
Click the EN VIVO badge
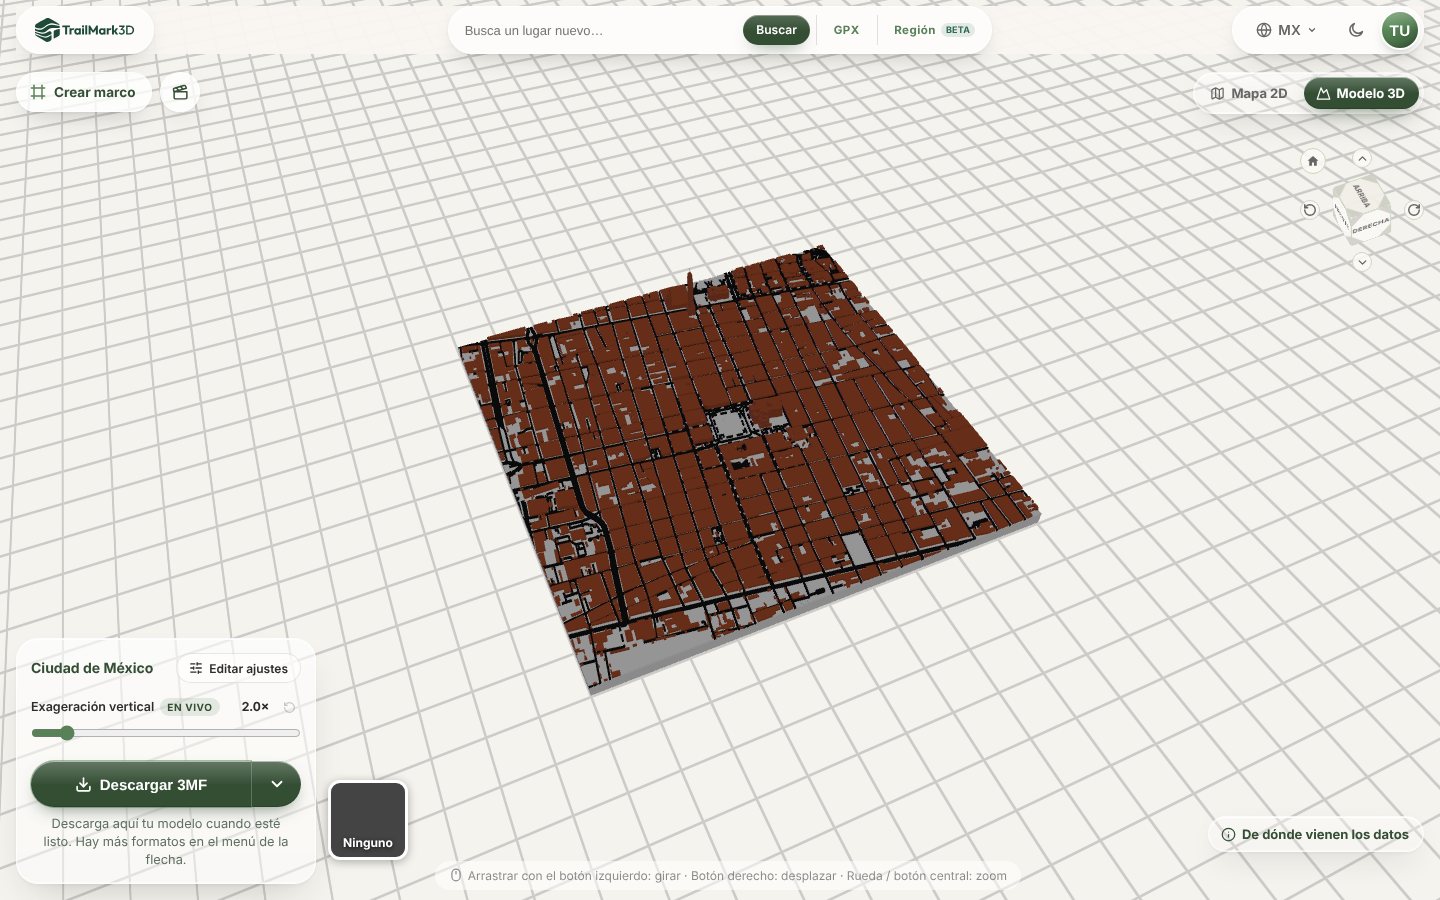coord(190,707)
